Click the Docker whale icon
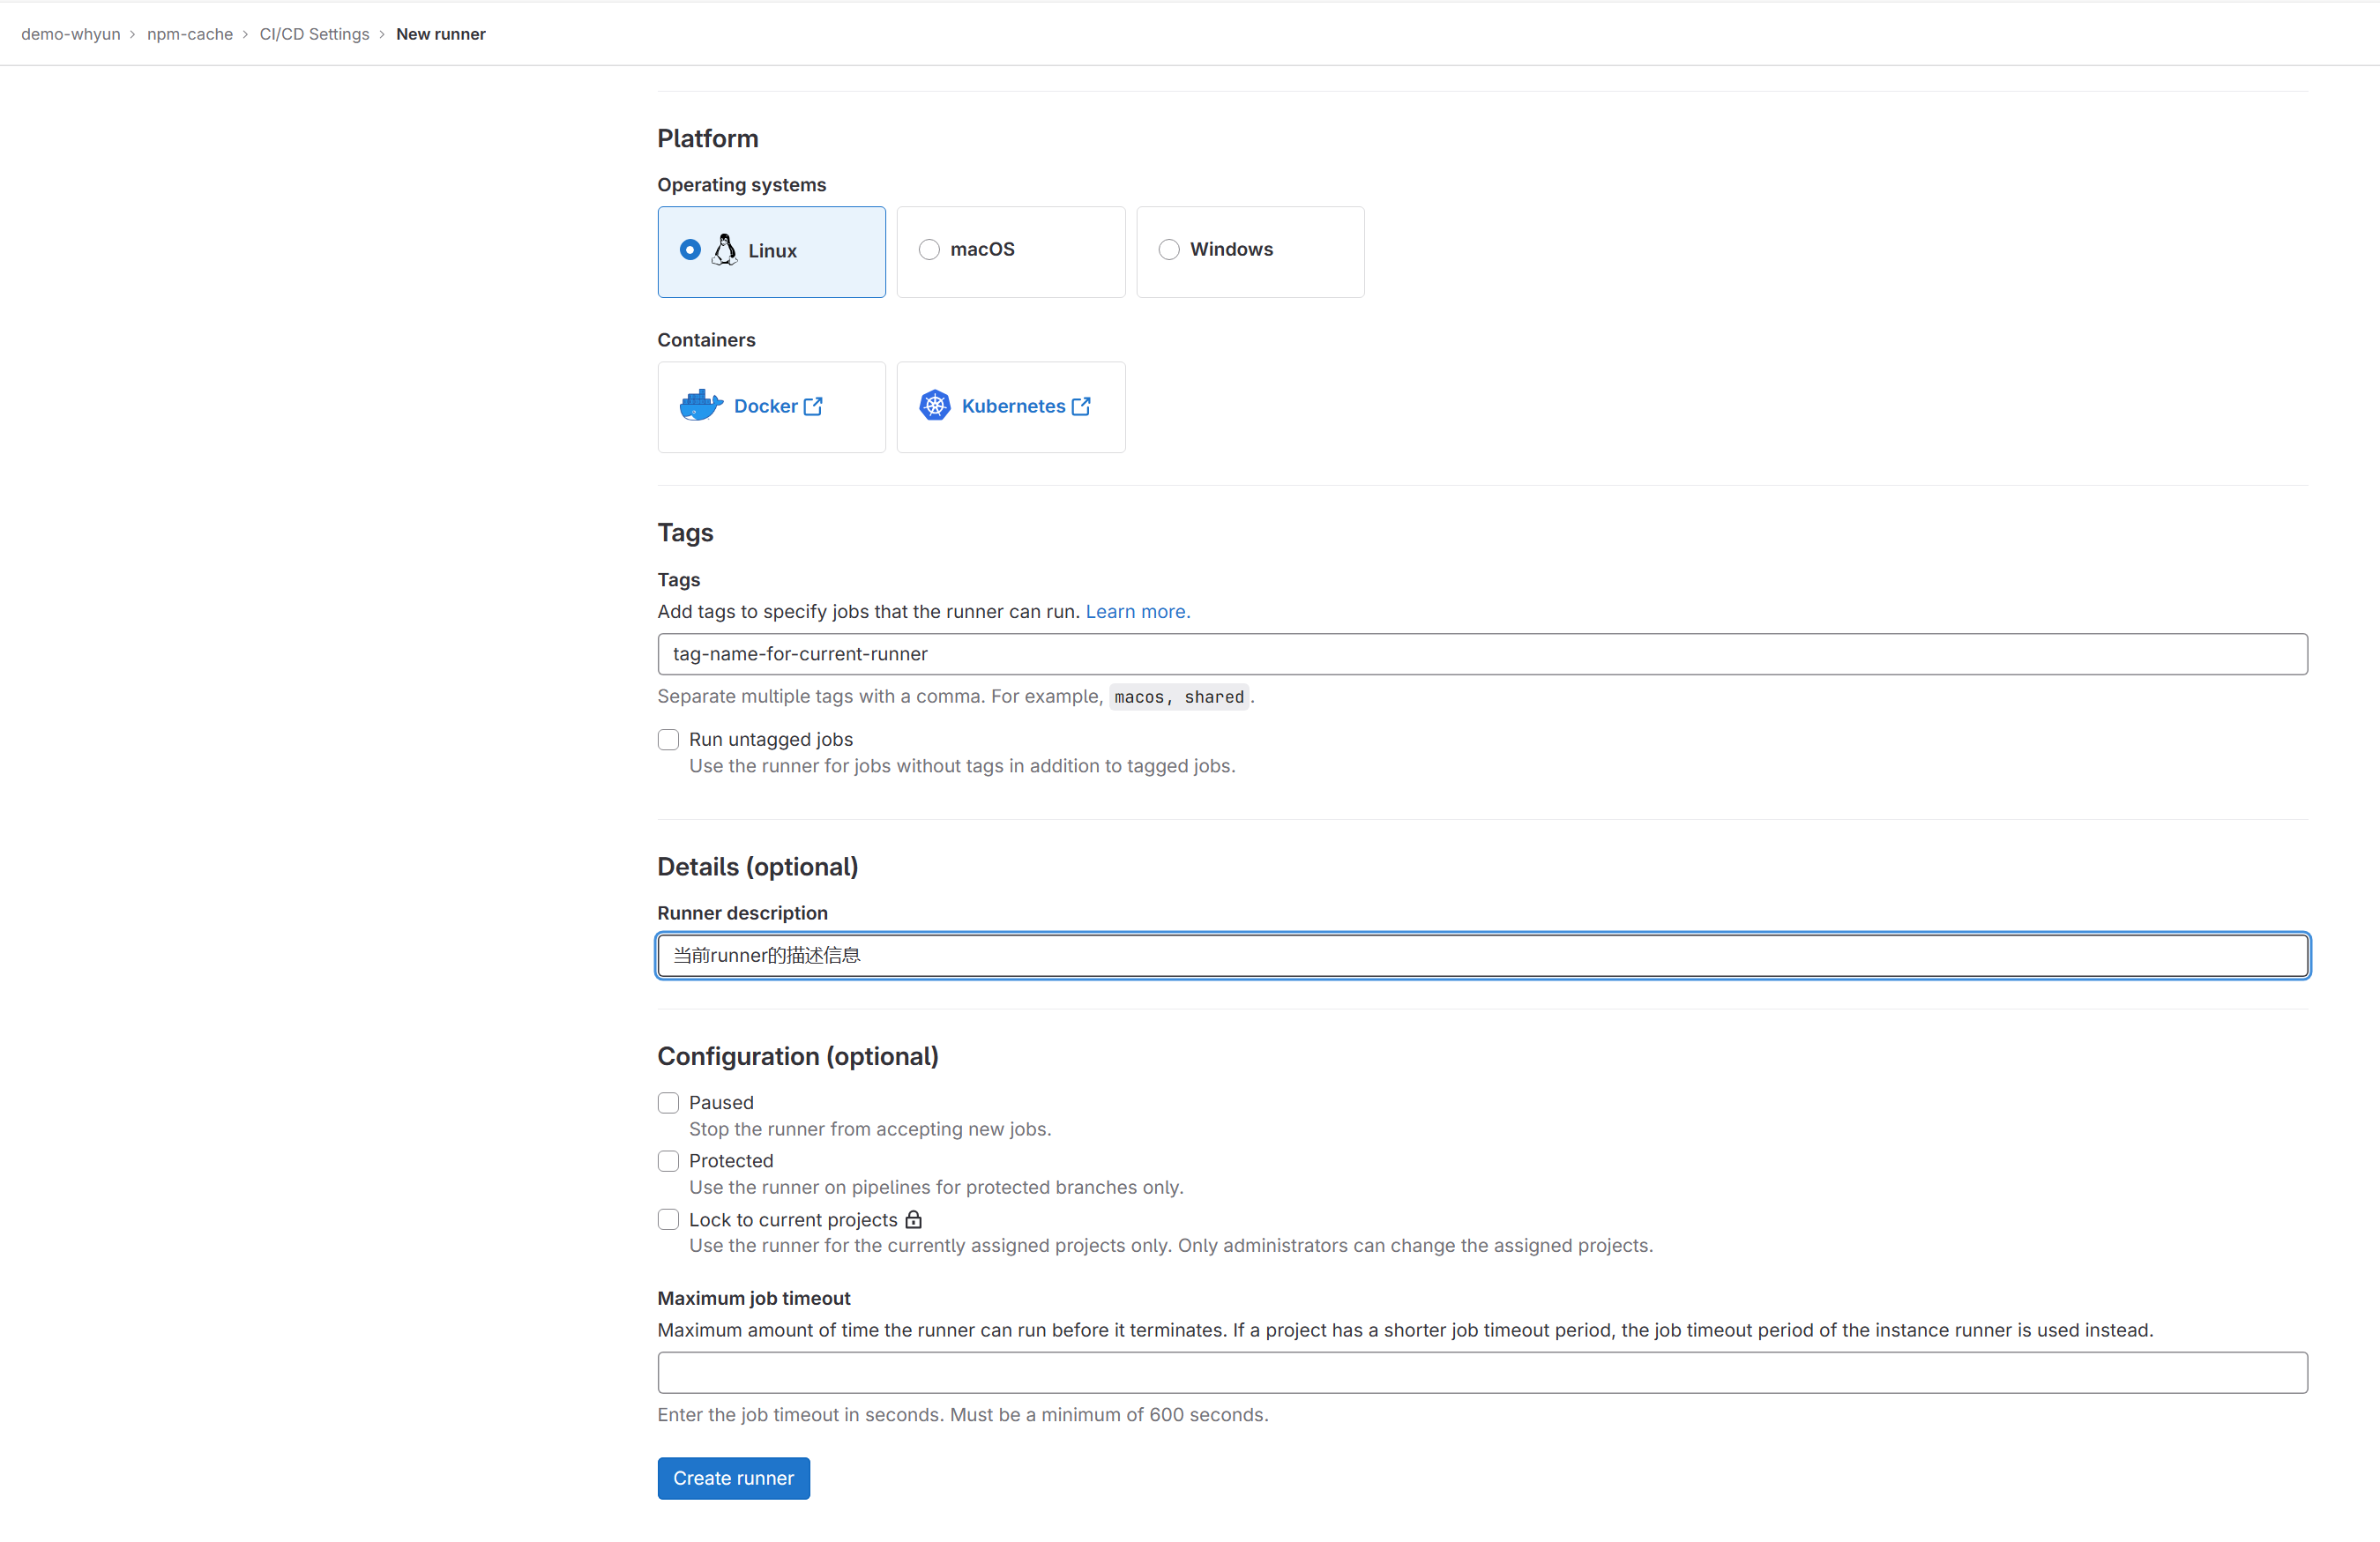 [x=699, y=405]
